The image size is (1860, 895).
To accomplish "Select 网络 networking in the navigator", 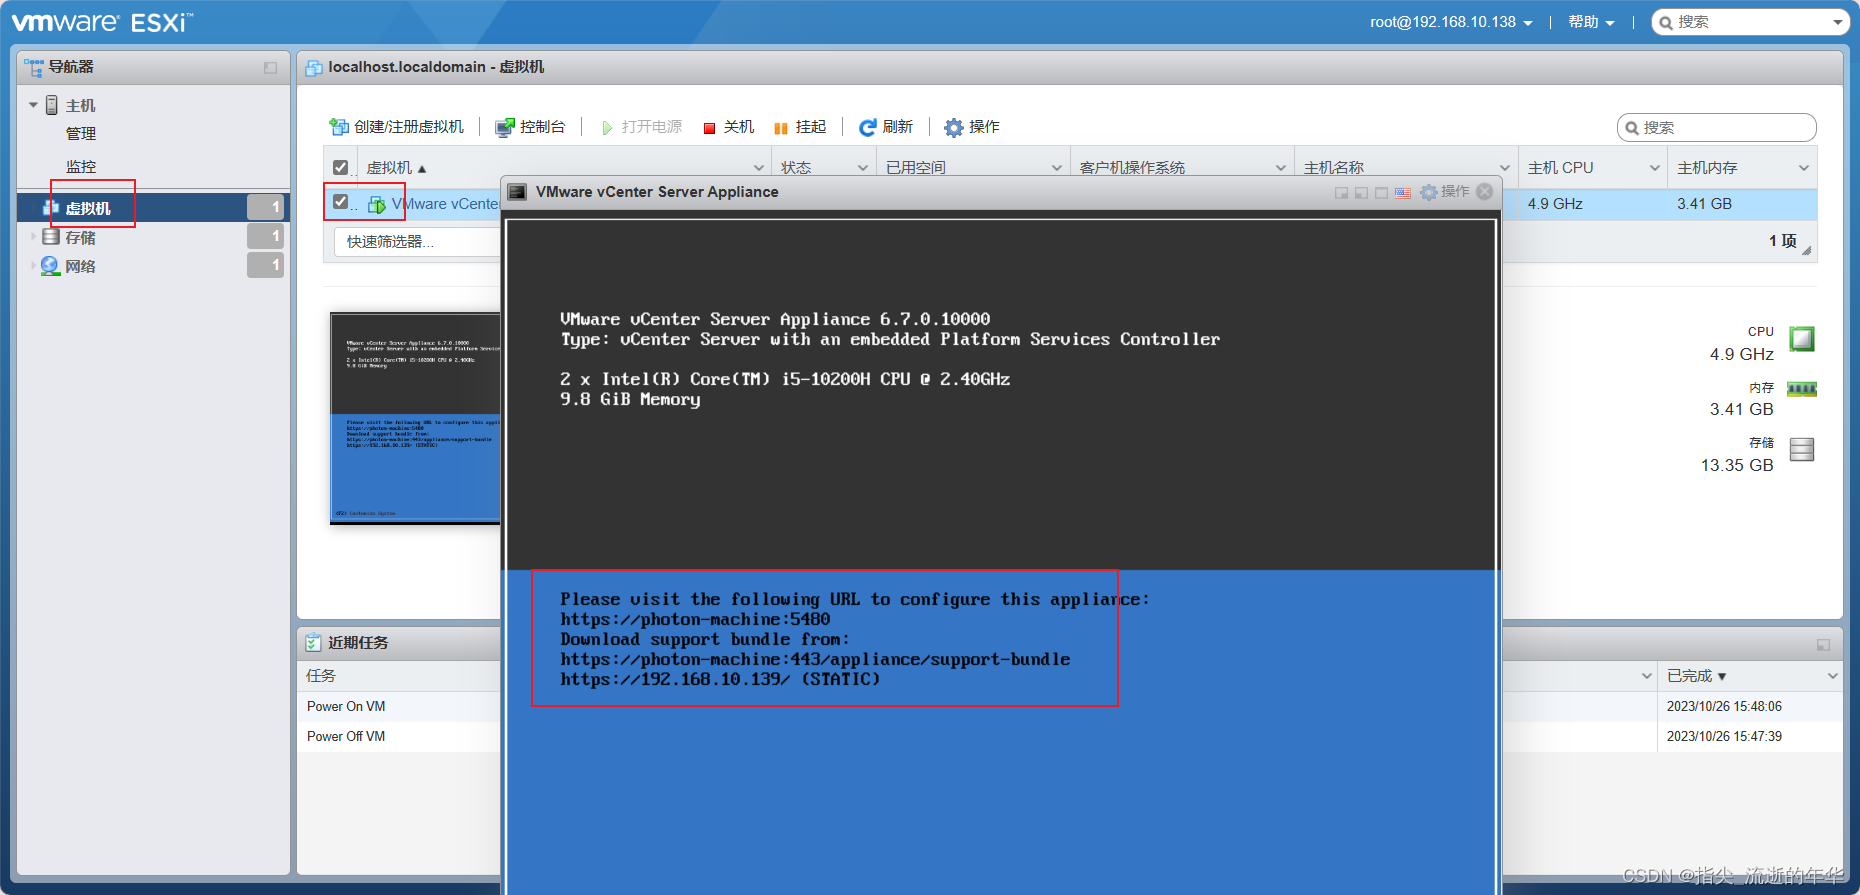I will pyautogui.click(x=80, y=266).
